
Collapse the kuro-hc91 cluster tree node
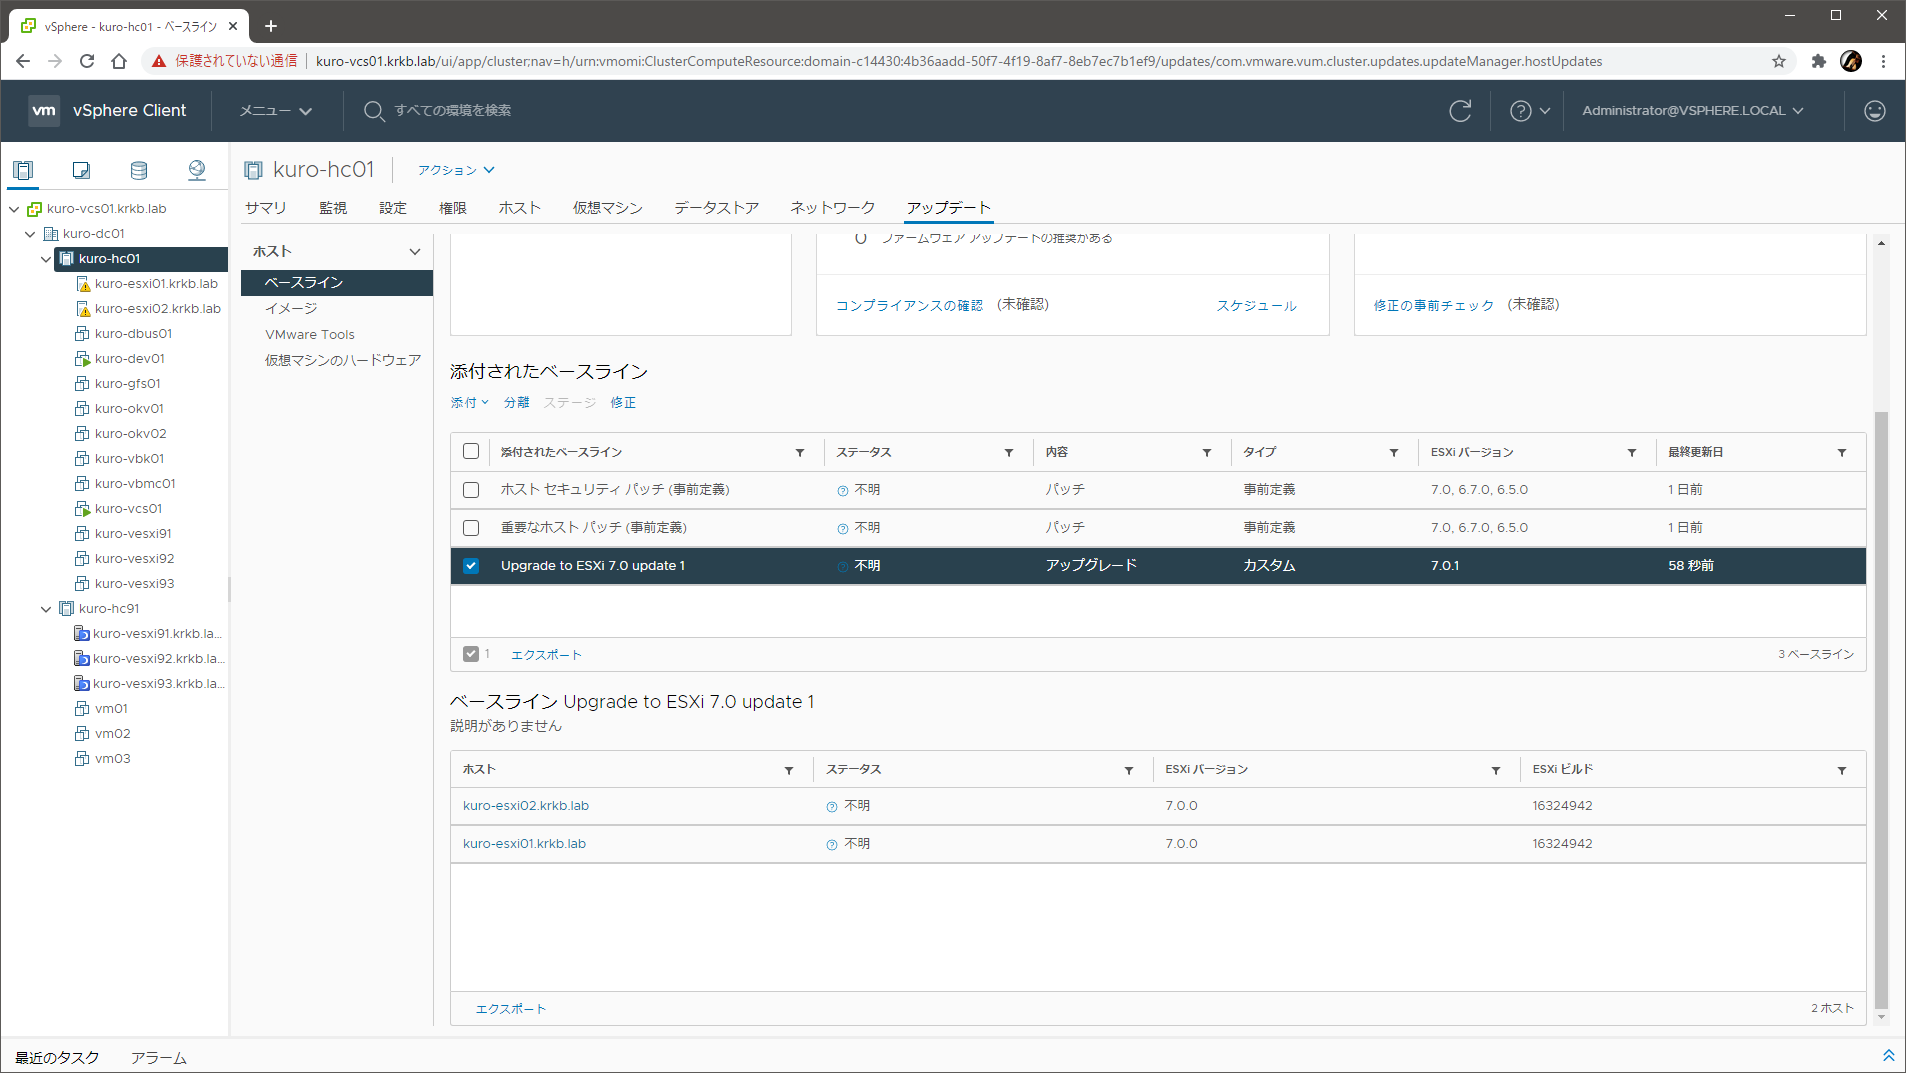click(46, 609)
